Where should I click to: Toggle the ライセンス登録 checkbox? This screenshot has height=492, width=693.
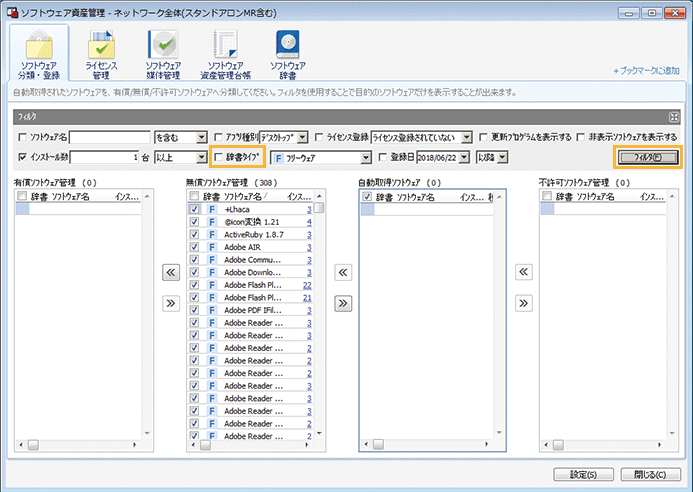click(319, 137)
